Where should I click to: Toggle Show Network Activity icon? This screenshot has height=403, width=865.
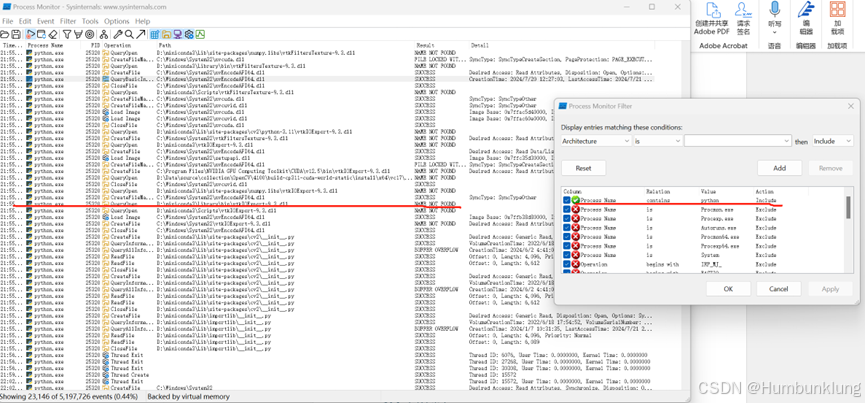coord(178,34)
